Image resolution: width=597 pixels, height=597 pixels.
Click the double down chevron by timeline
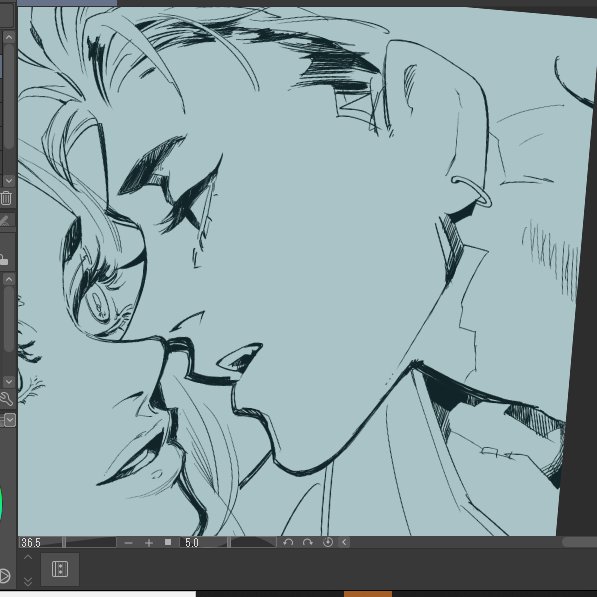coord(28,581)
